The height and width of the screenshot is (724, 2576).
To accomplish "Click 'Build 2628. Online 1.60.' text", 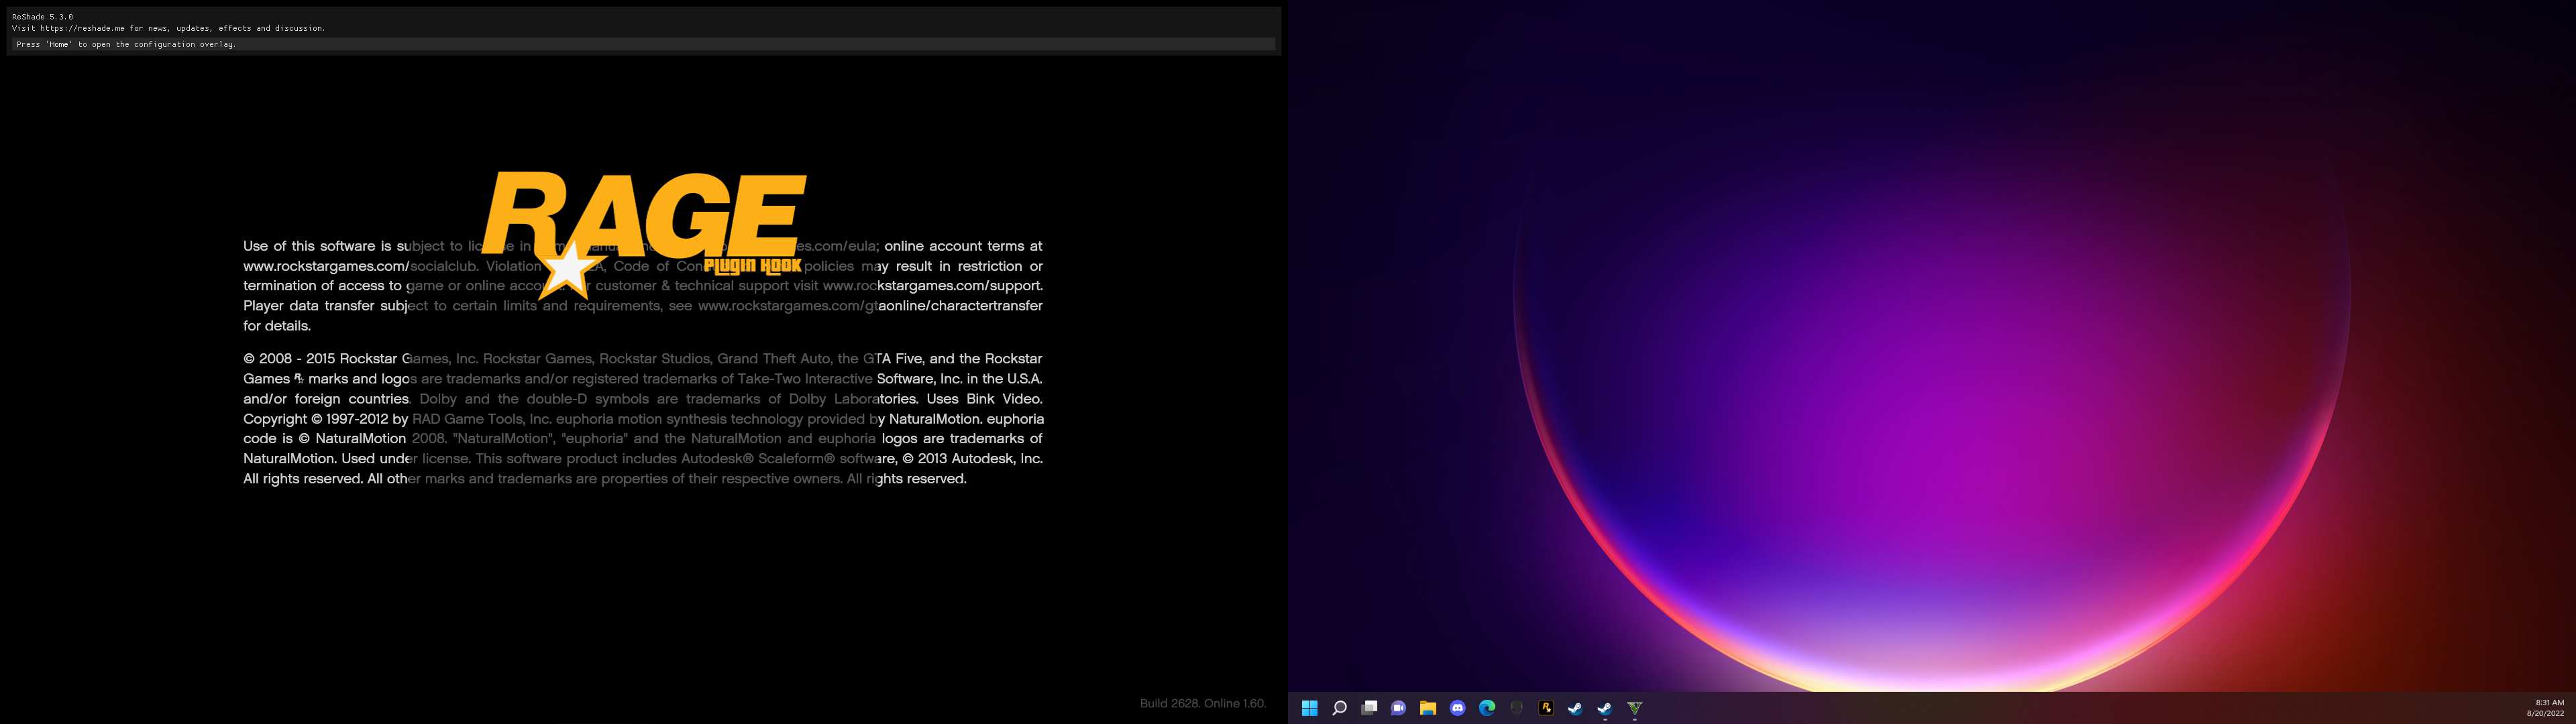I will [1202, 703].
